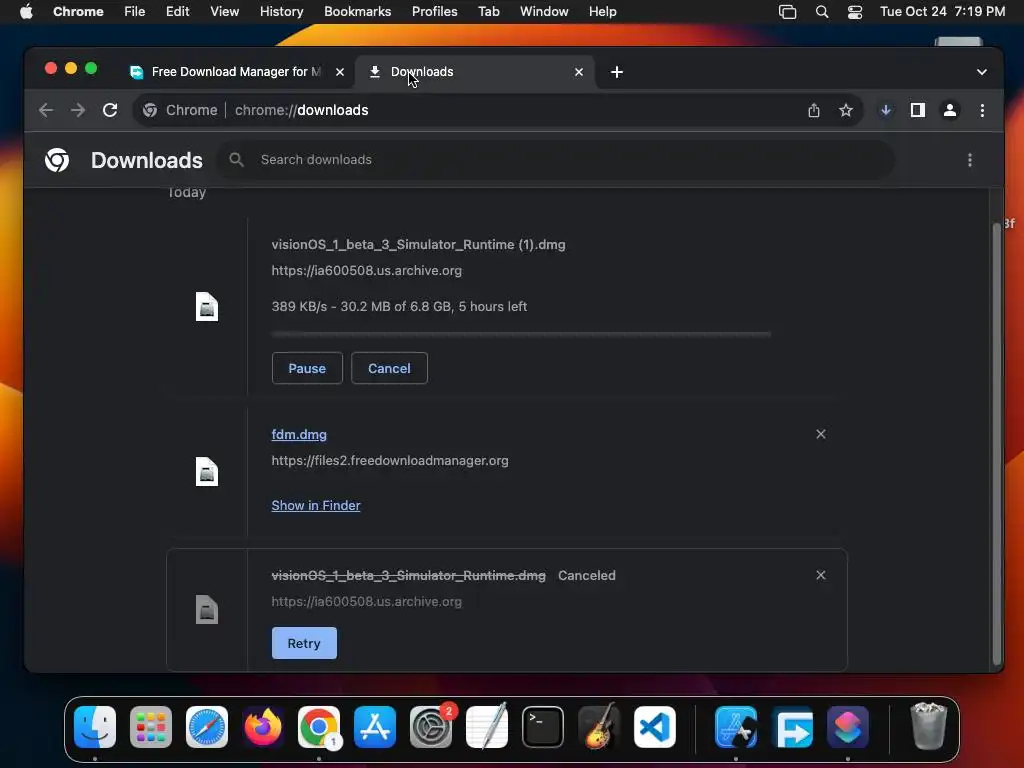The image size is (1024, 768).
Task: Open TextEdit from the Dock
Action: (x=487, y=727)
